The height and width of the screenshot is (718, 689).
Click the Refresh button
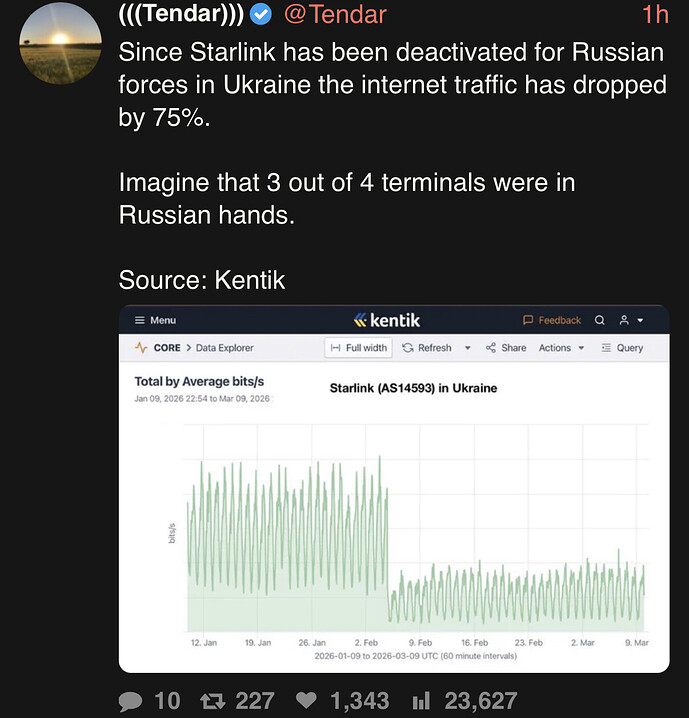coord(427,348)
